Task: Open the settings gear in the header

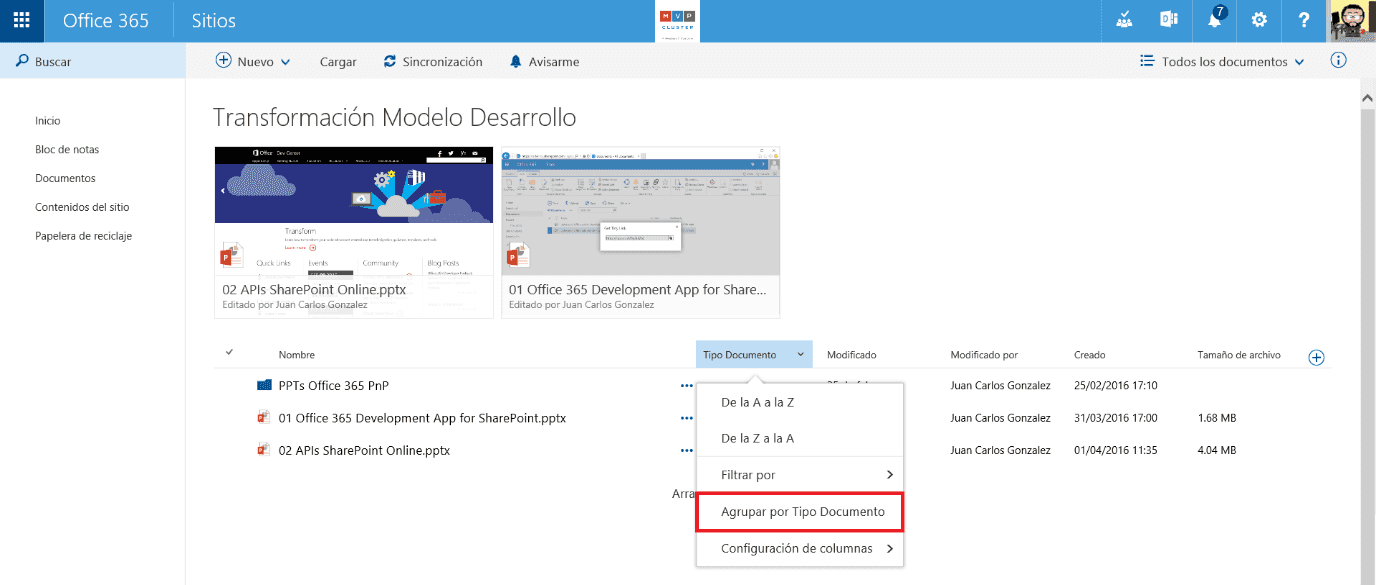Action: pyautogui.click(x=1259, y=20)
